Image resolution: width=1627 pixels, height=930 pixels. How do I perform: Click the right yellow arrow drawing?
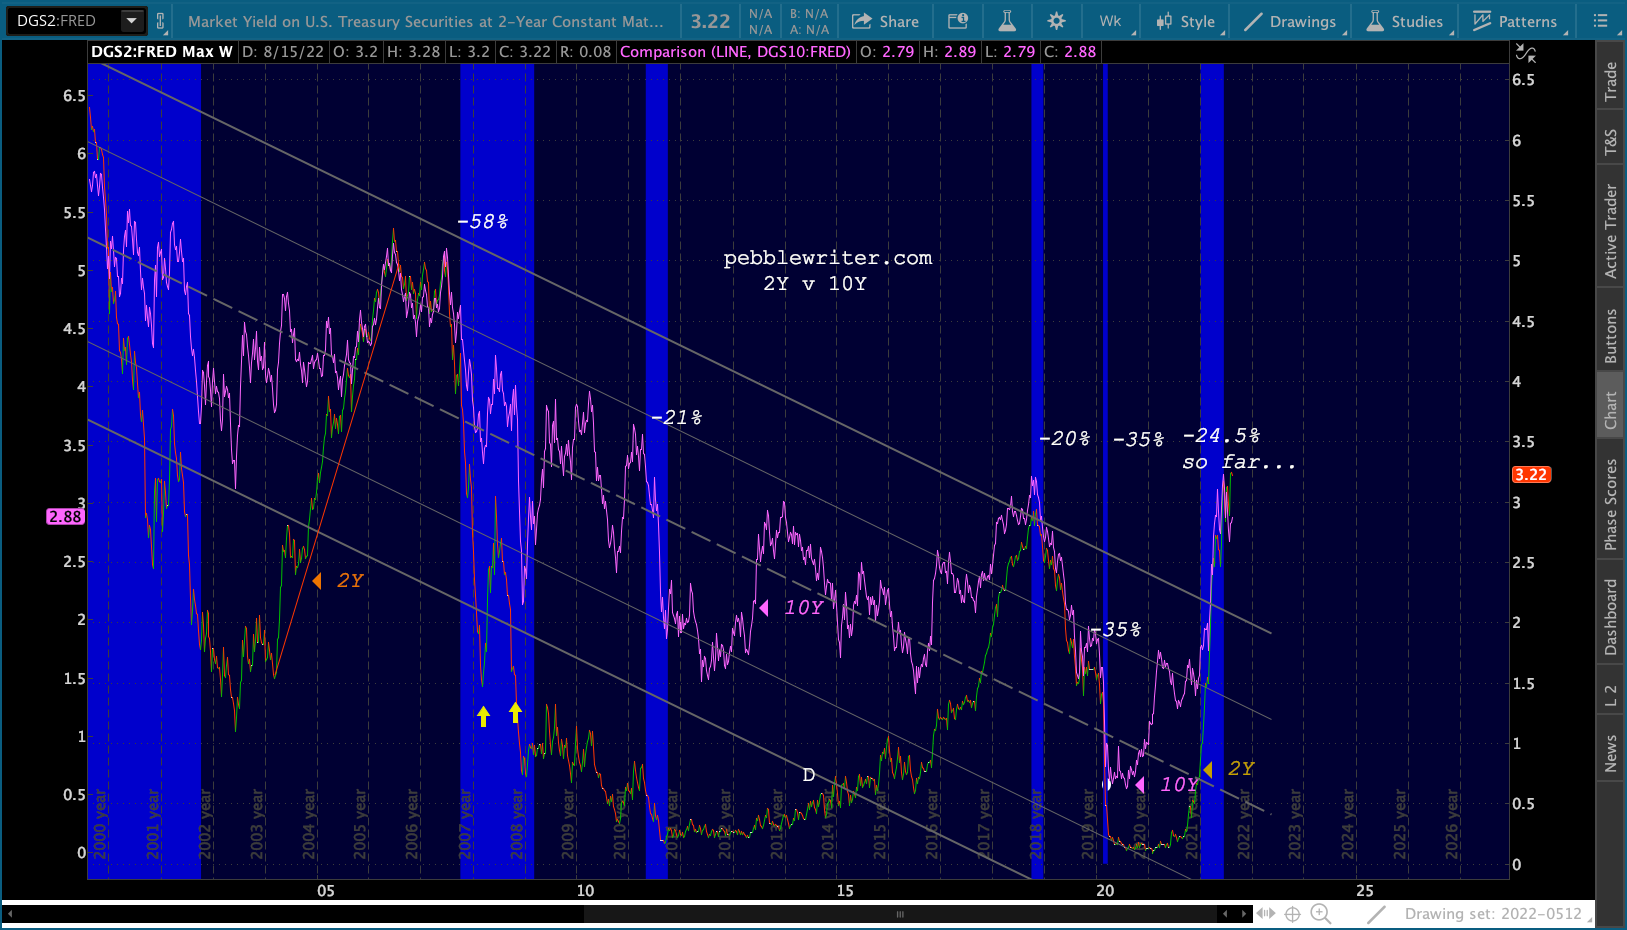(515, 712)
